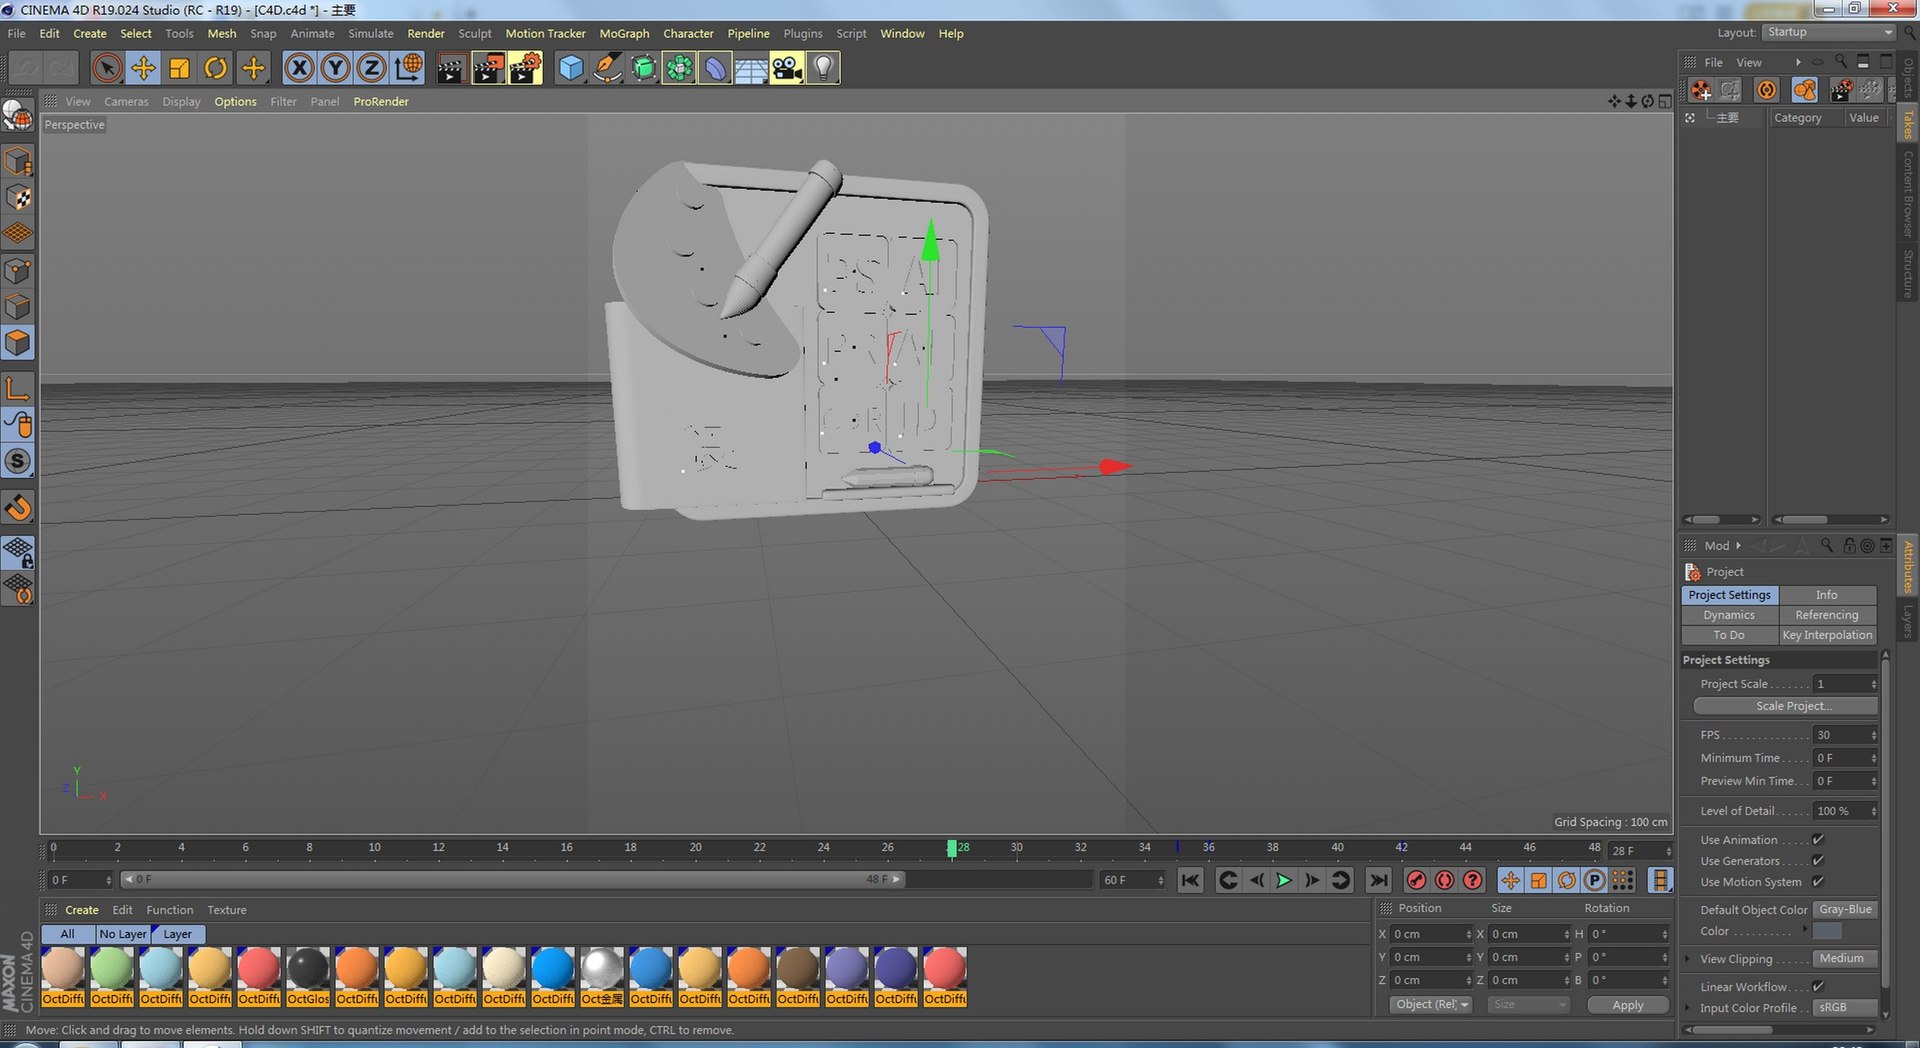Open Input Color Profile sRGB dropdown

1845,1007
